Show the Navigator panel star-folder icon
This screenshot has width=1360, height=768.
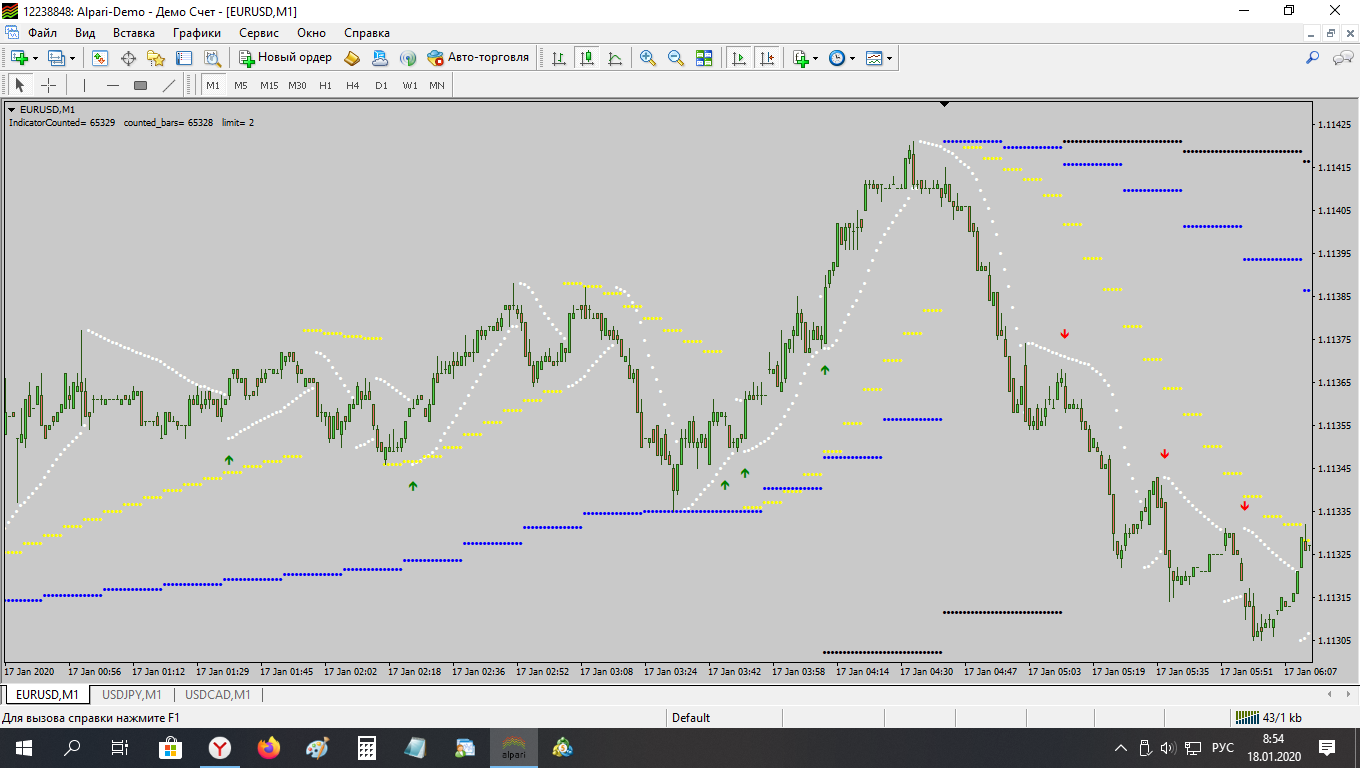pos(156,58)
